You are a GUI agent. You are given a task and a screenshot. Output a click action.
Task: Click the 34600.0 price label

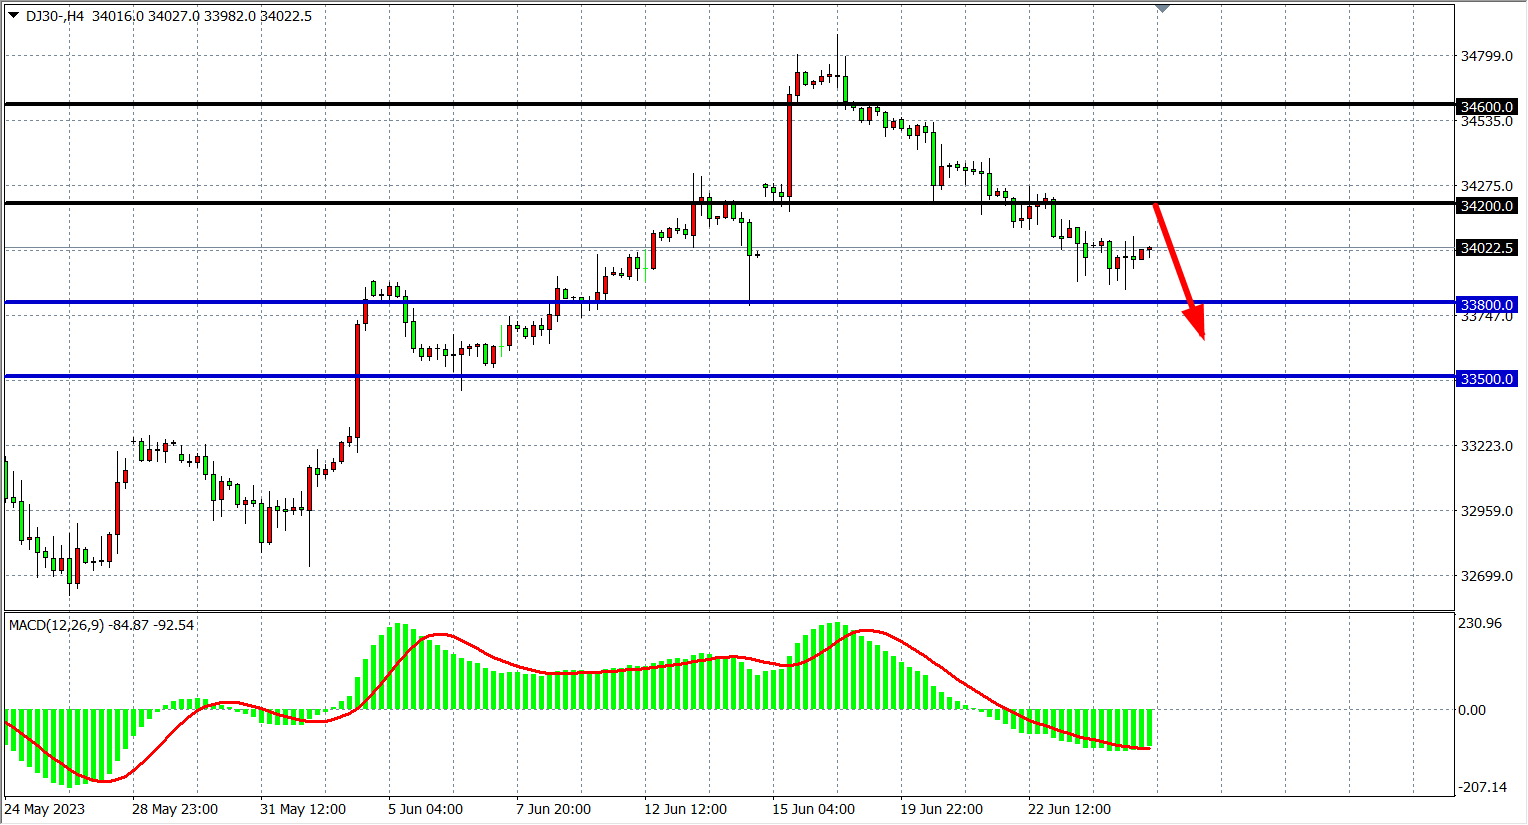pos(1486,106)
